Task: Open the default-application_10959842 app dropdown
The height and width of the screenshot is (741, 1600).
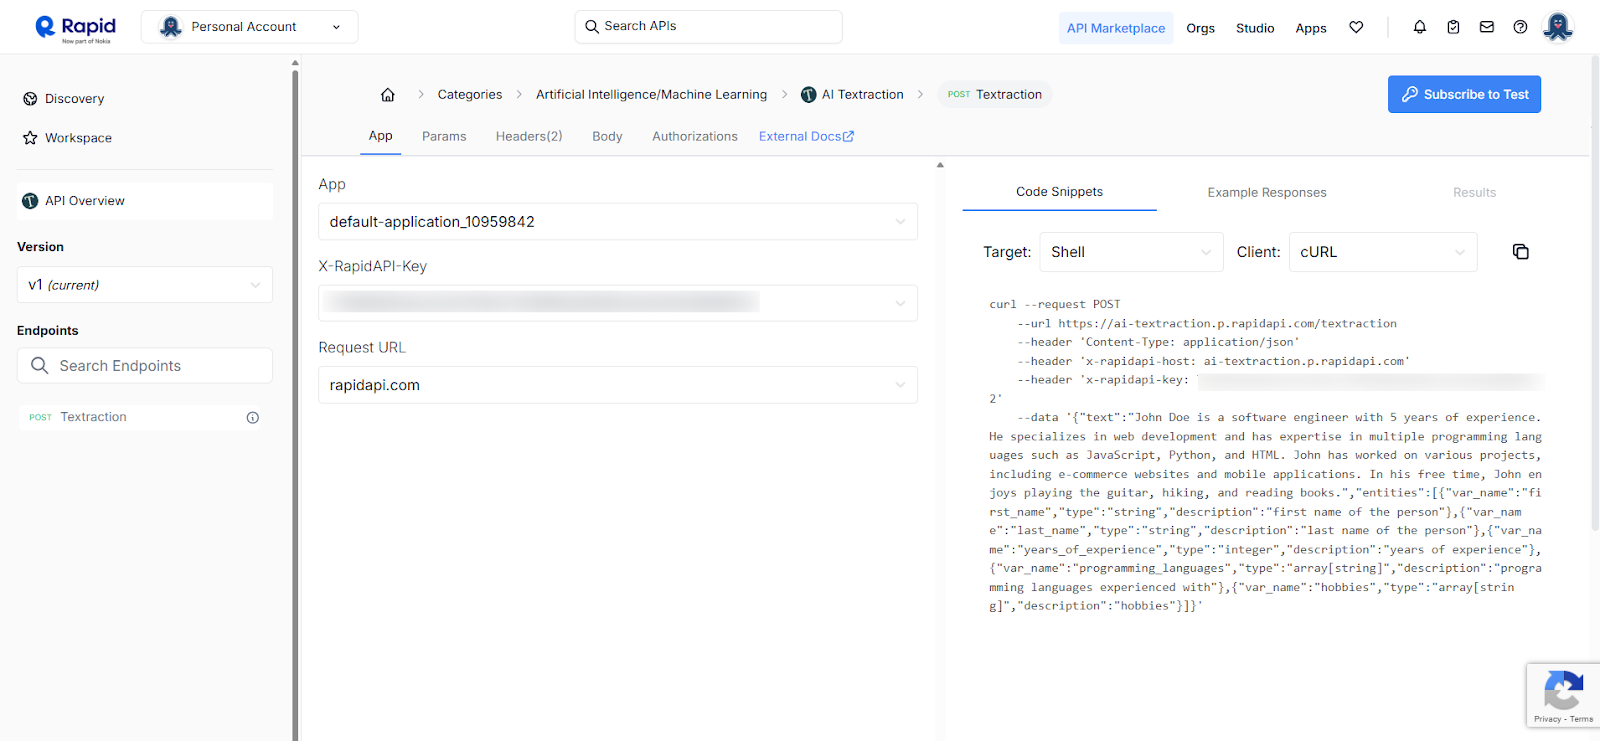Action: 618,222
